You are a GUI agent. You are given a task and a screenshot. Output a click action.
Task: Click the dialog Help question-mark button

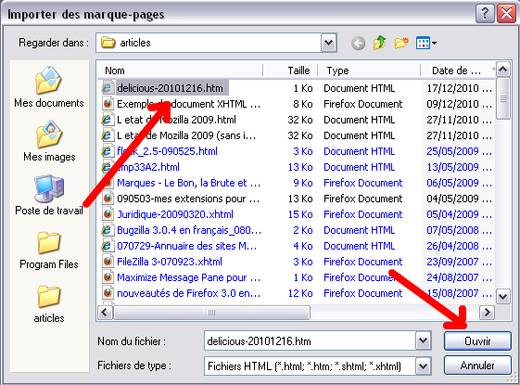[485, 14]
